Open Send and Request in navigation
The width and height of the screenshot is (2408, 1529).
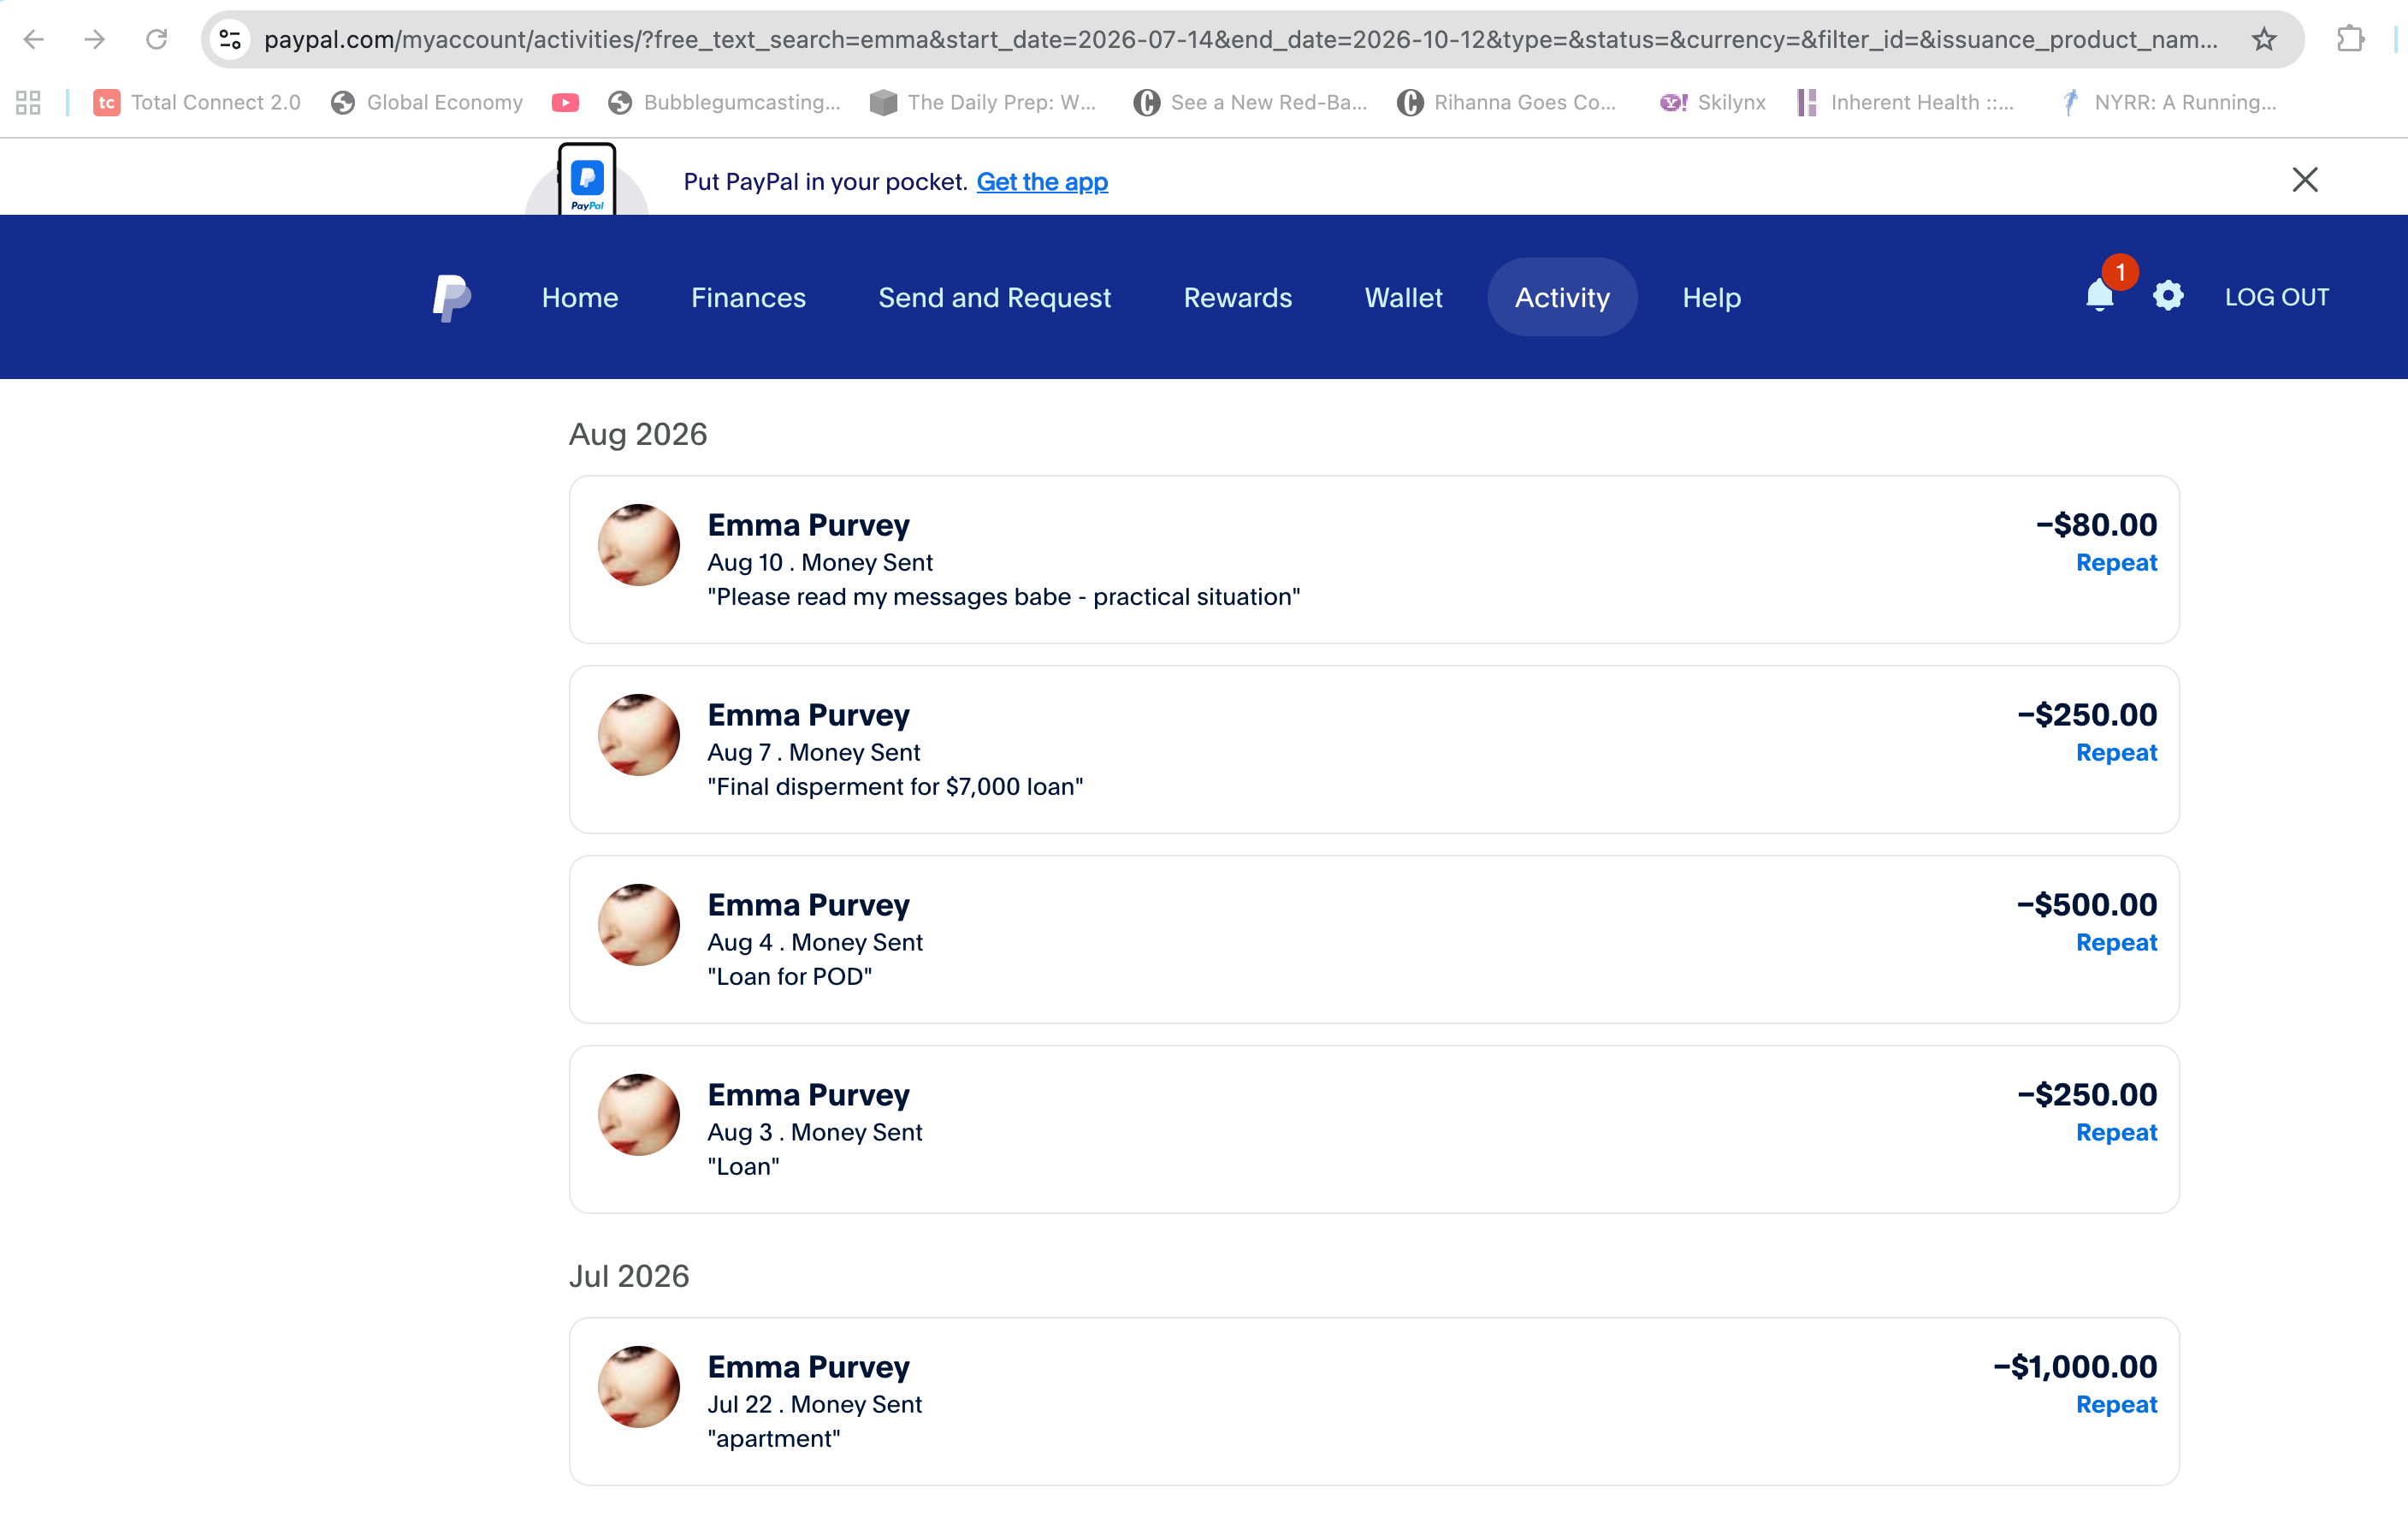[x=994, y=297]
